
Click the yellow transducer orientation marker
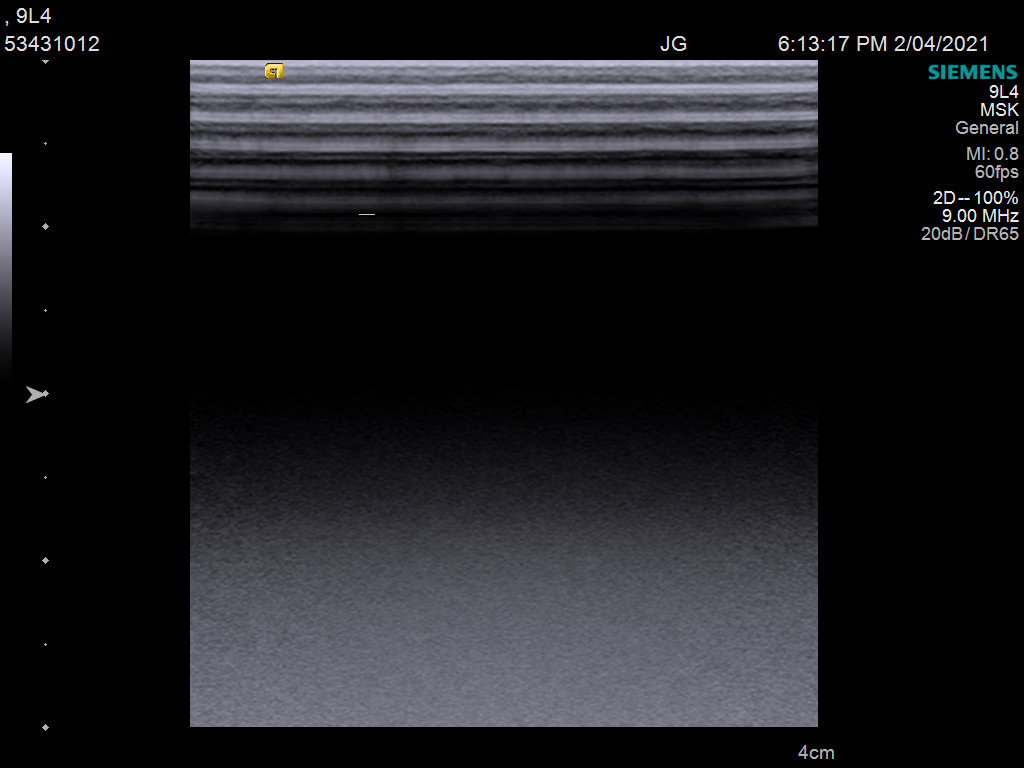click(x=274, y=71)
